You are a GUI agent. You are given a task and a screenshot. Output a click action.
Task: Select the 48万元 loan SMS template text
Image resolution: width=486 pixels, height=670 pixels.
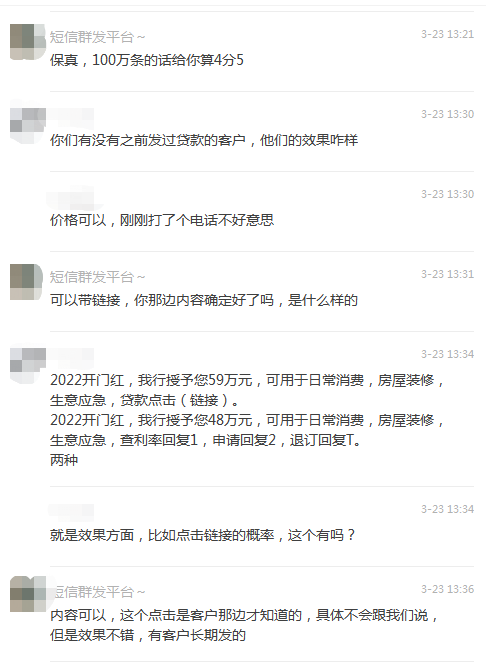point(247,430)
